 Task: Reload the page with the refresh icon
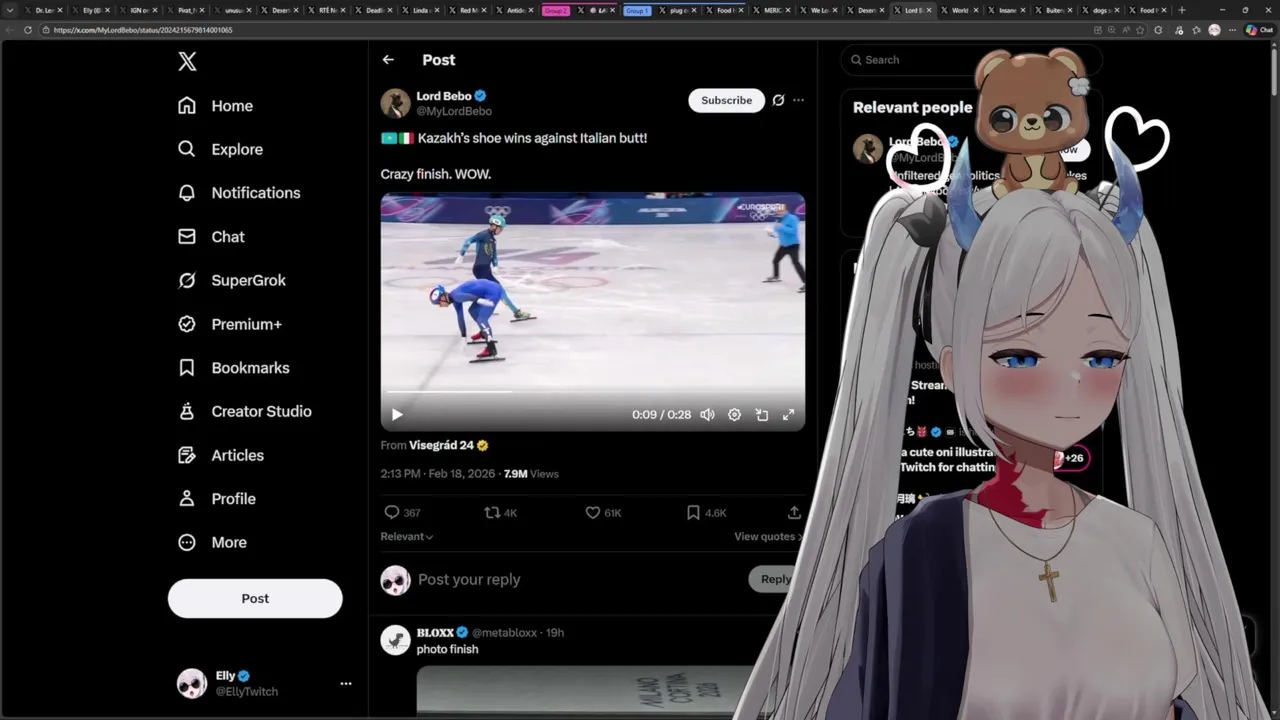pos(28,30)
